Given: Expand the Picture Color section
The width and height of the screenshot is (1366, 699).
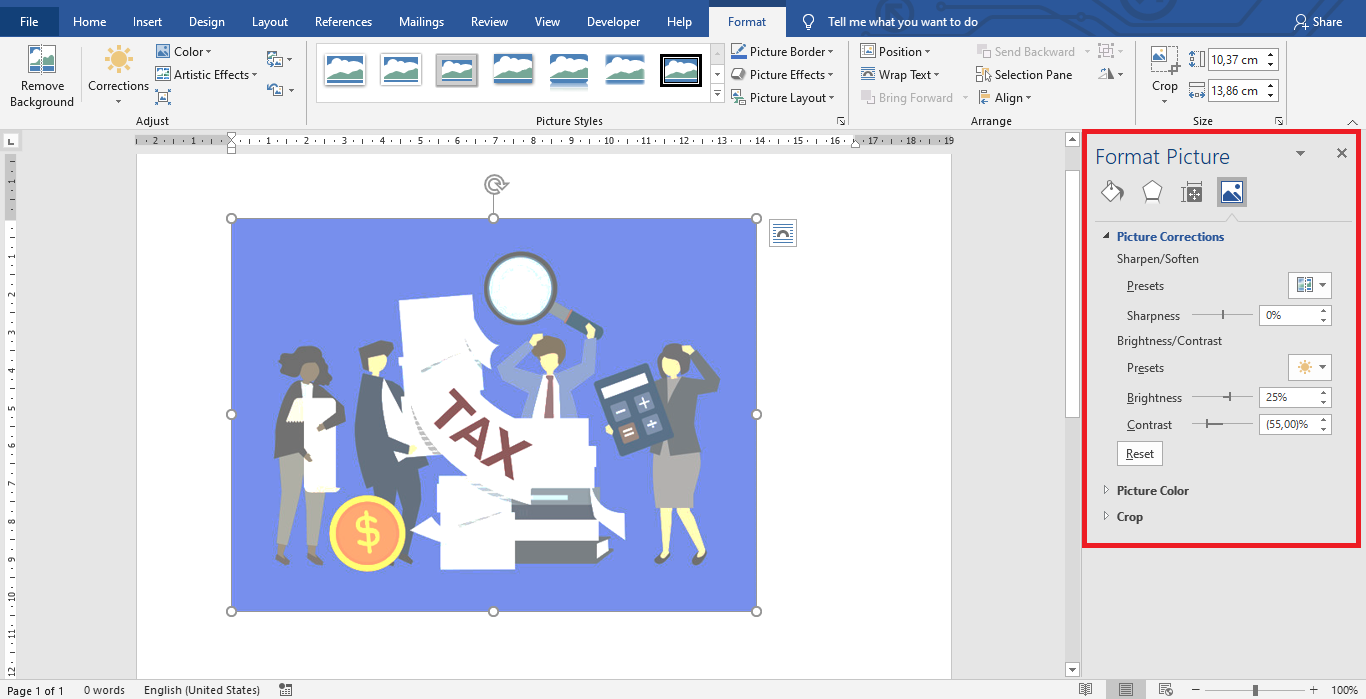Looking at the screenshot, I should 1152,491.
